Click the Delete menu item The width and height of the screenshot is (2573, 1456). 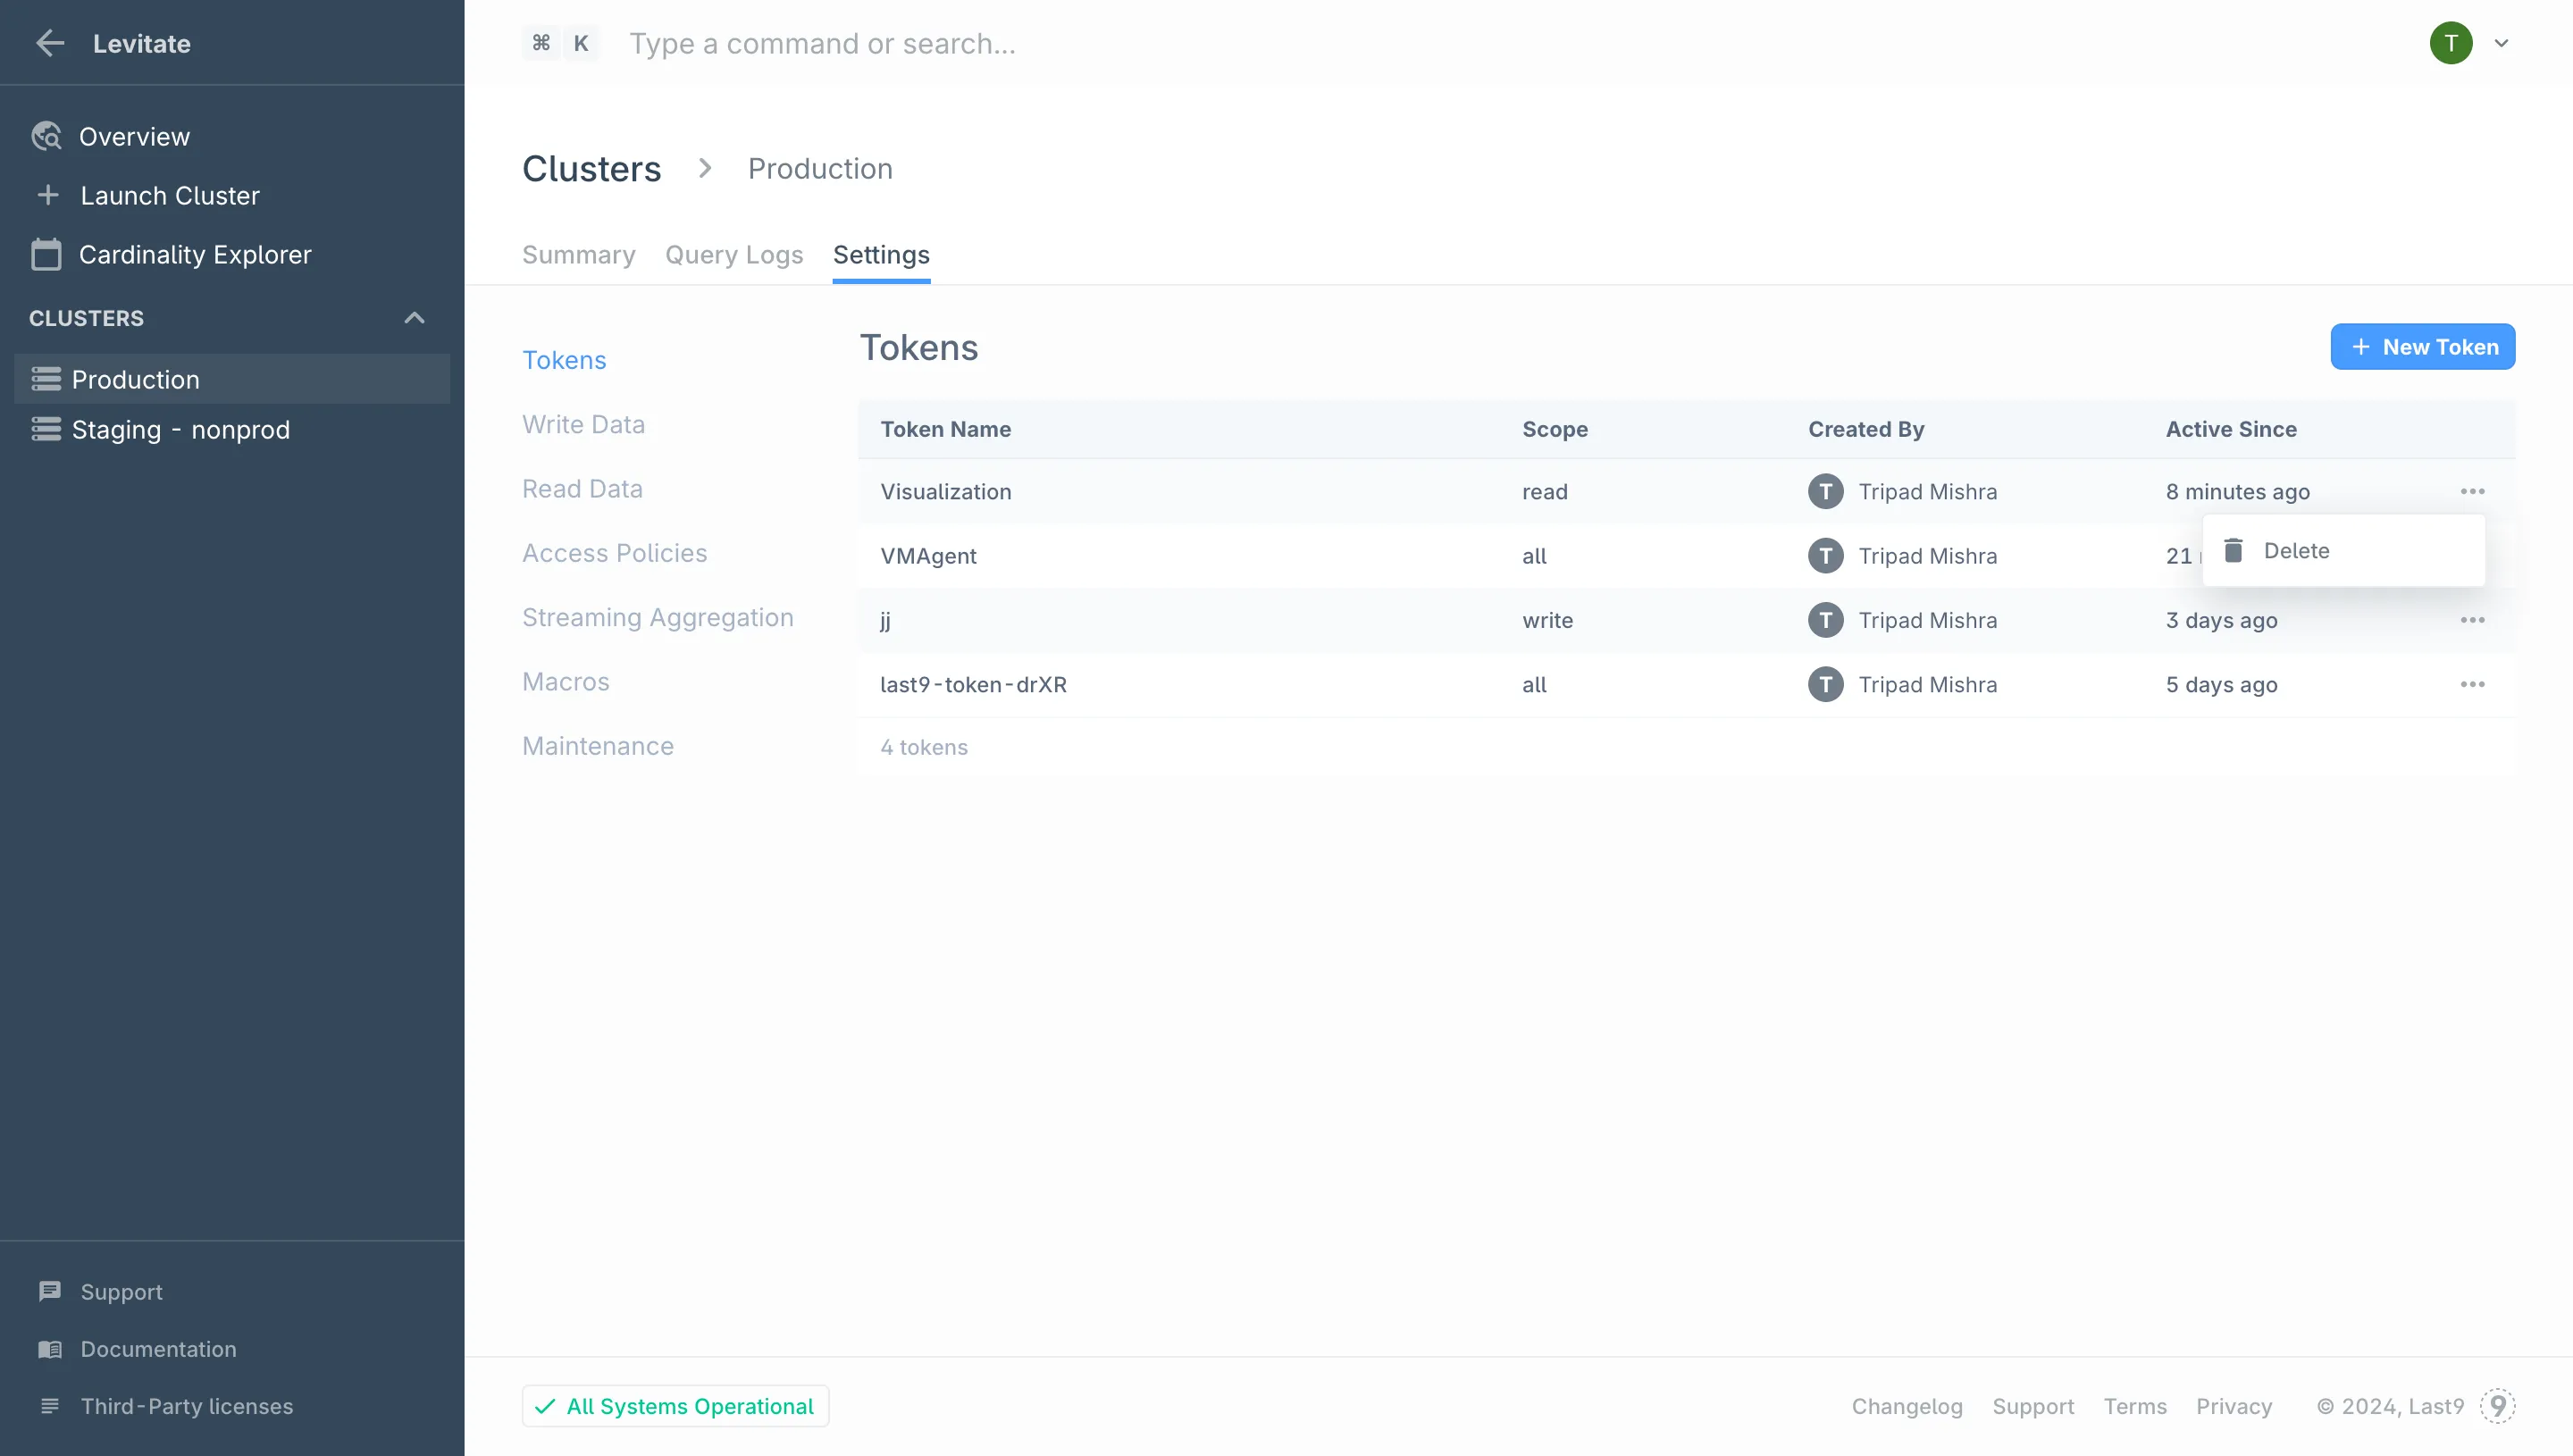point(2297,549)
